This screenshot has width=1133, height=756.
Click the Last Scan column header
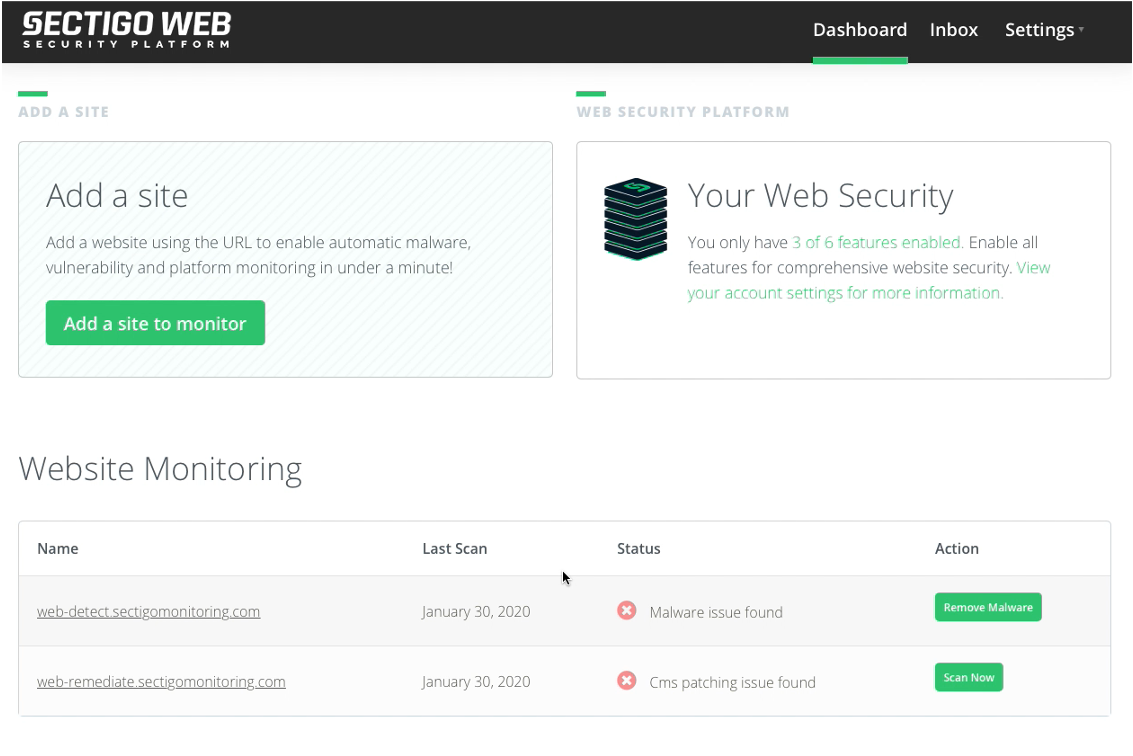pyautogui.click(x=454, y=549)
